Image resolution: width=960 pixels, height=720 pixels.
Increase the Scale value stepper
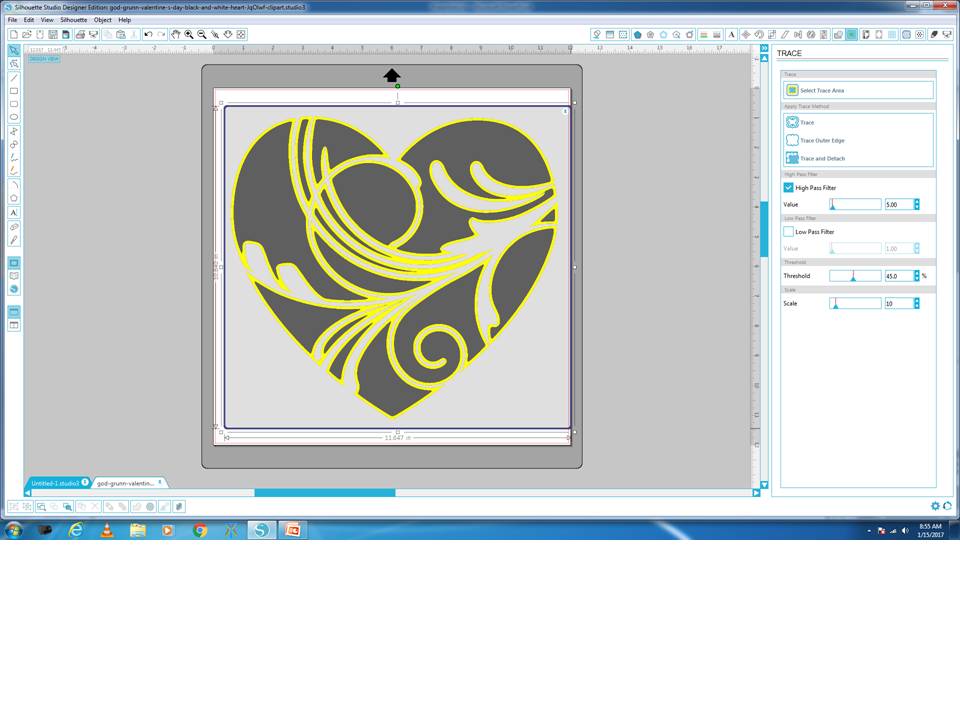[917, 300]
